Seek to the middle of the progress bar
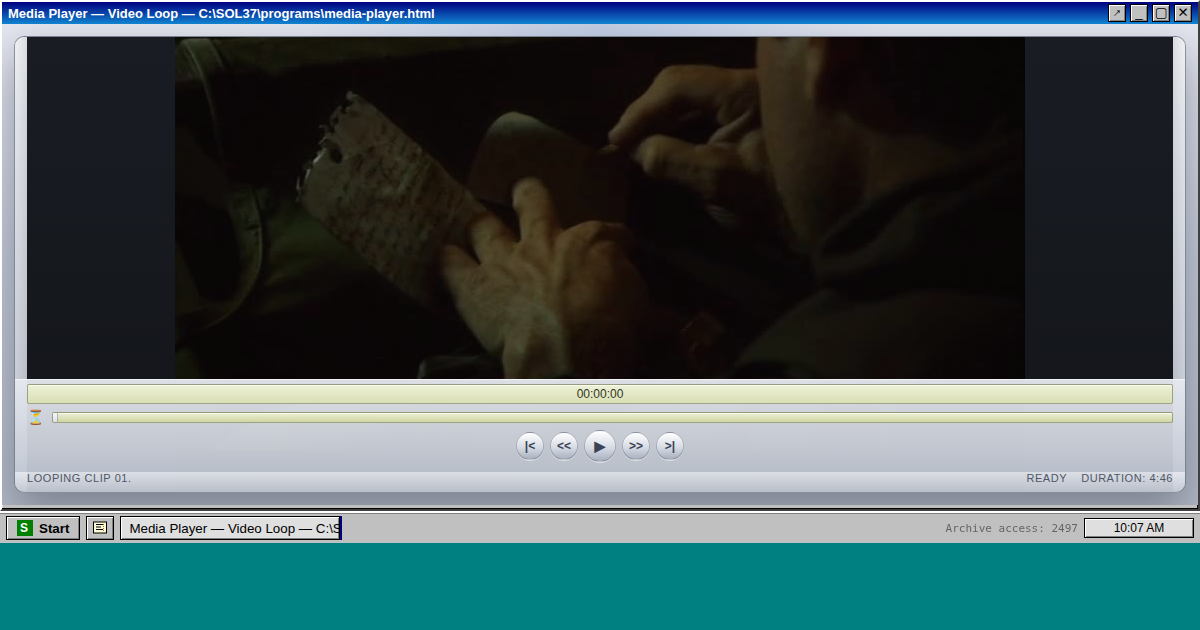Viewport: 1200px width, 630px height. pyautogui.click(x=612, y=417)
